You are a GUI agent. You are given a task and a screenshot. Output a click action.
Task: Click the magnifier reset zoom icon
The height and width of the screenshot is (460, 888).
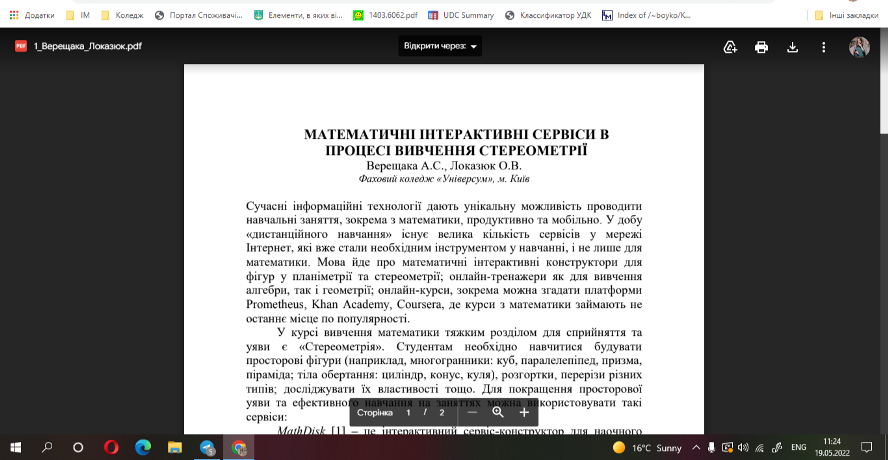[x=498, y=412]
